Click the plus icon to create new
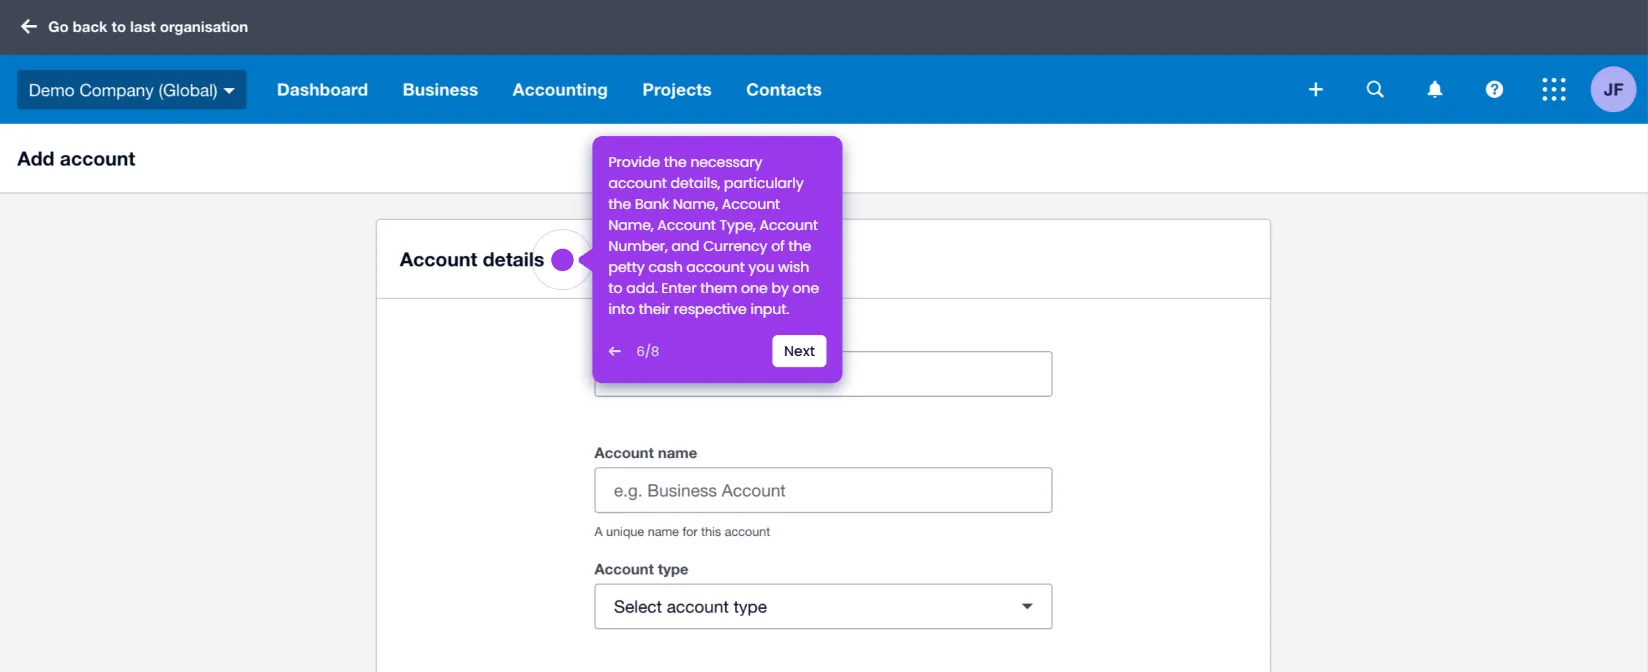This screenshot has width=1648, height=672. click(1316, 90)
